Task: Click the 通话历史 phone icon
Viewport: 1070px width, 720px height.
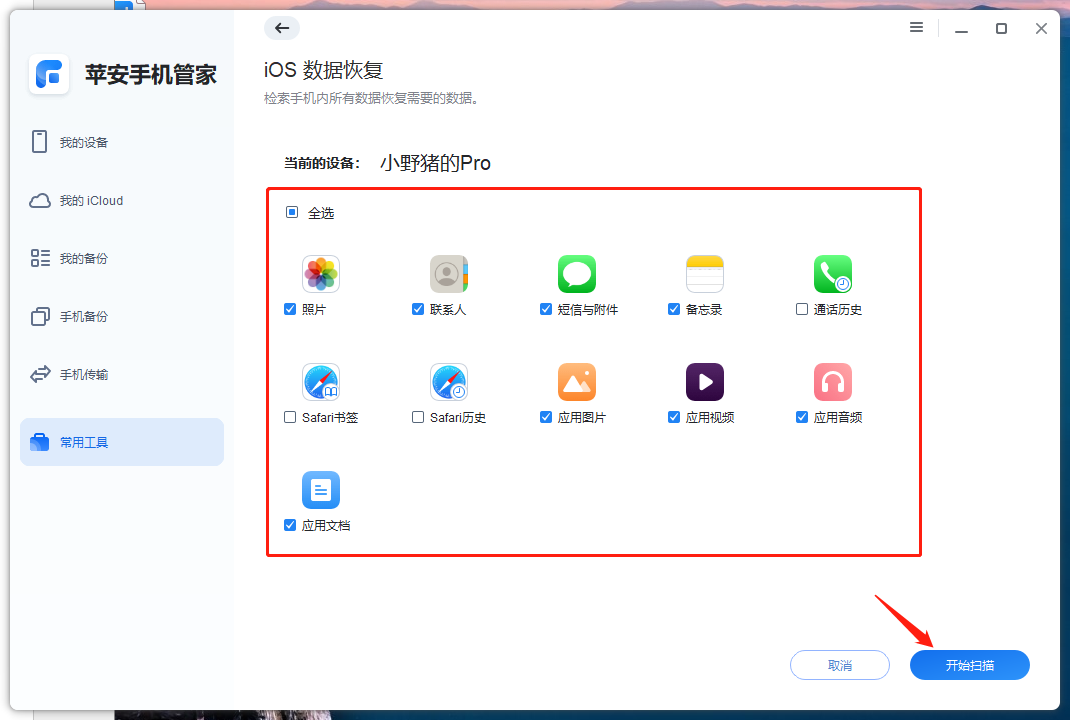Action: tap(833, 273)
